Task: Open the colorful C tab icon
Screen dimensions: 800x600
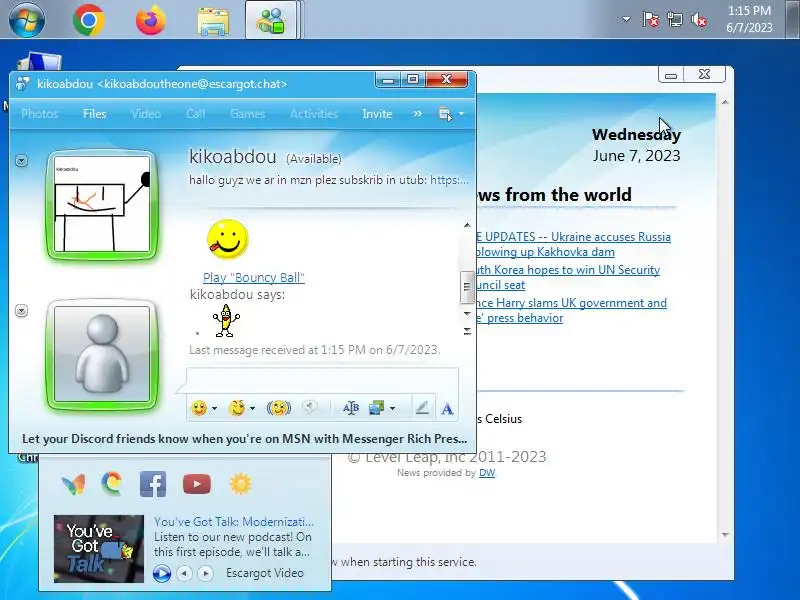Action: 112,484
